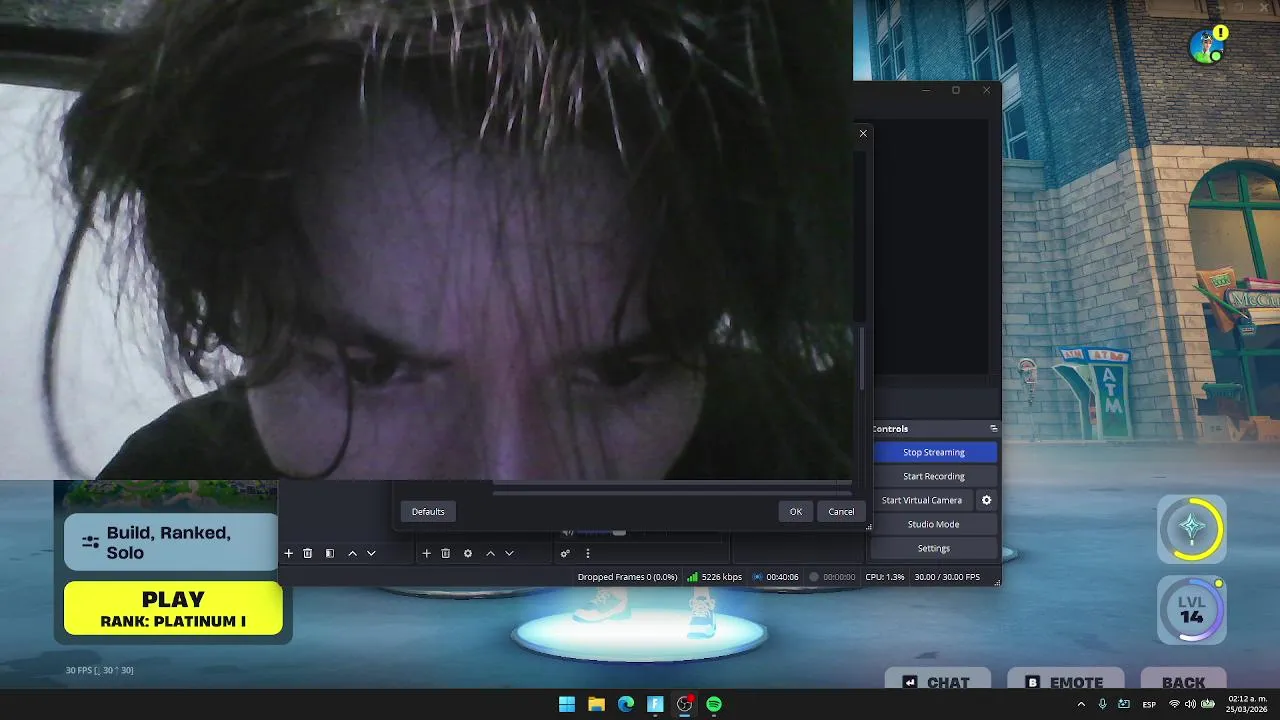The height and width of the screenshot is (720, 1280).
Task: Open source properties gear in Sources dock
Action: pos(468,553)
